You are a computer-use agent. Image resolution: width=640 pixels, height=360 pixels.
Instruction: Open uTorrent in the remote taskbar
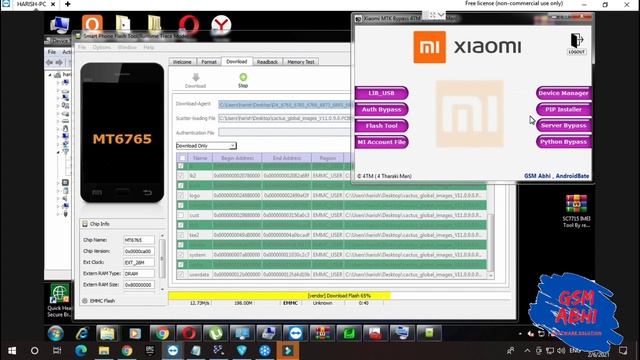pyautogui.click(x=215, y=334)
